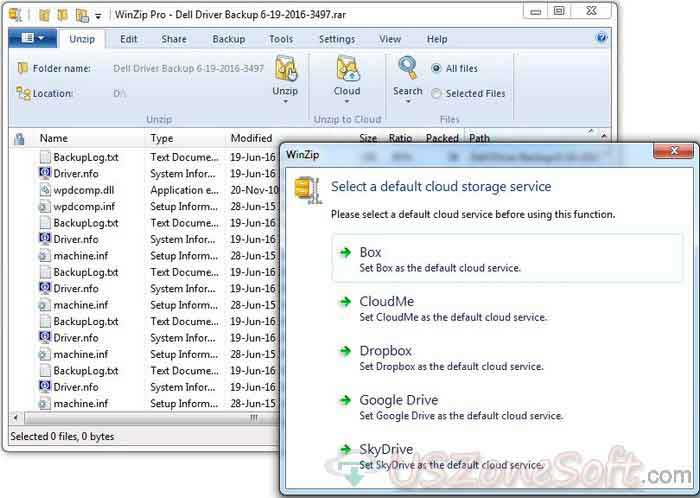Screen dimensions: 700x498
Task: Click the file list horizontal scrollbar thumb
Action: point(152,418)
